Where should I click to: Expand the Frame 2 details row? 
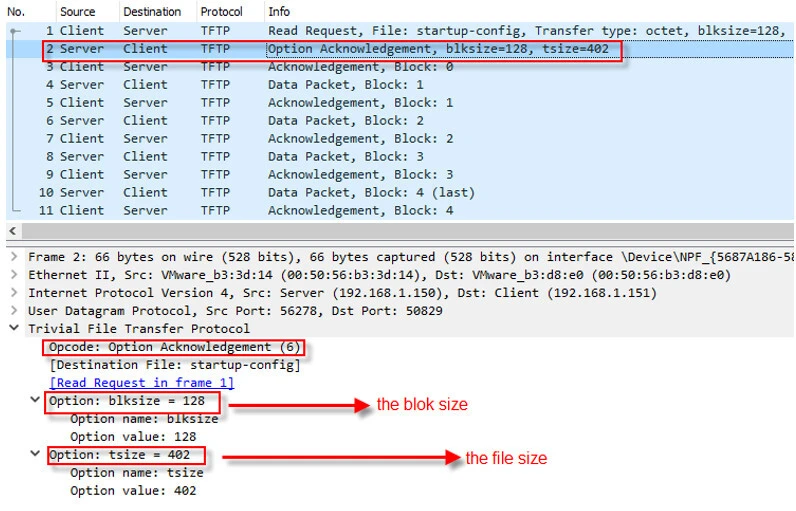[x=12, y=257]
